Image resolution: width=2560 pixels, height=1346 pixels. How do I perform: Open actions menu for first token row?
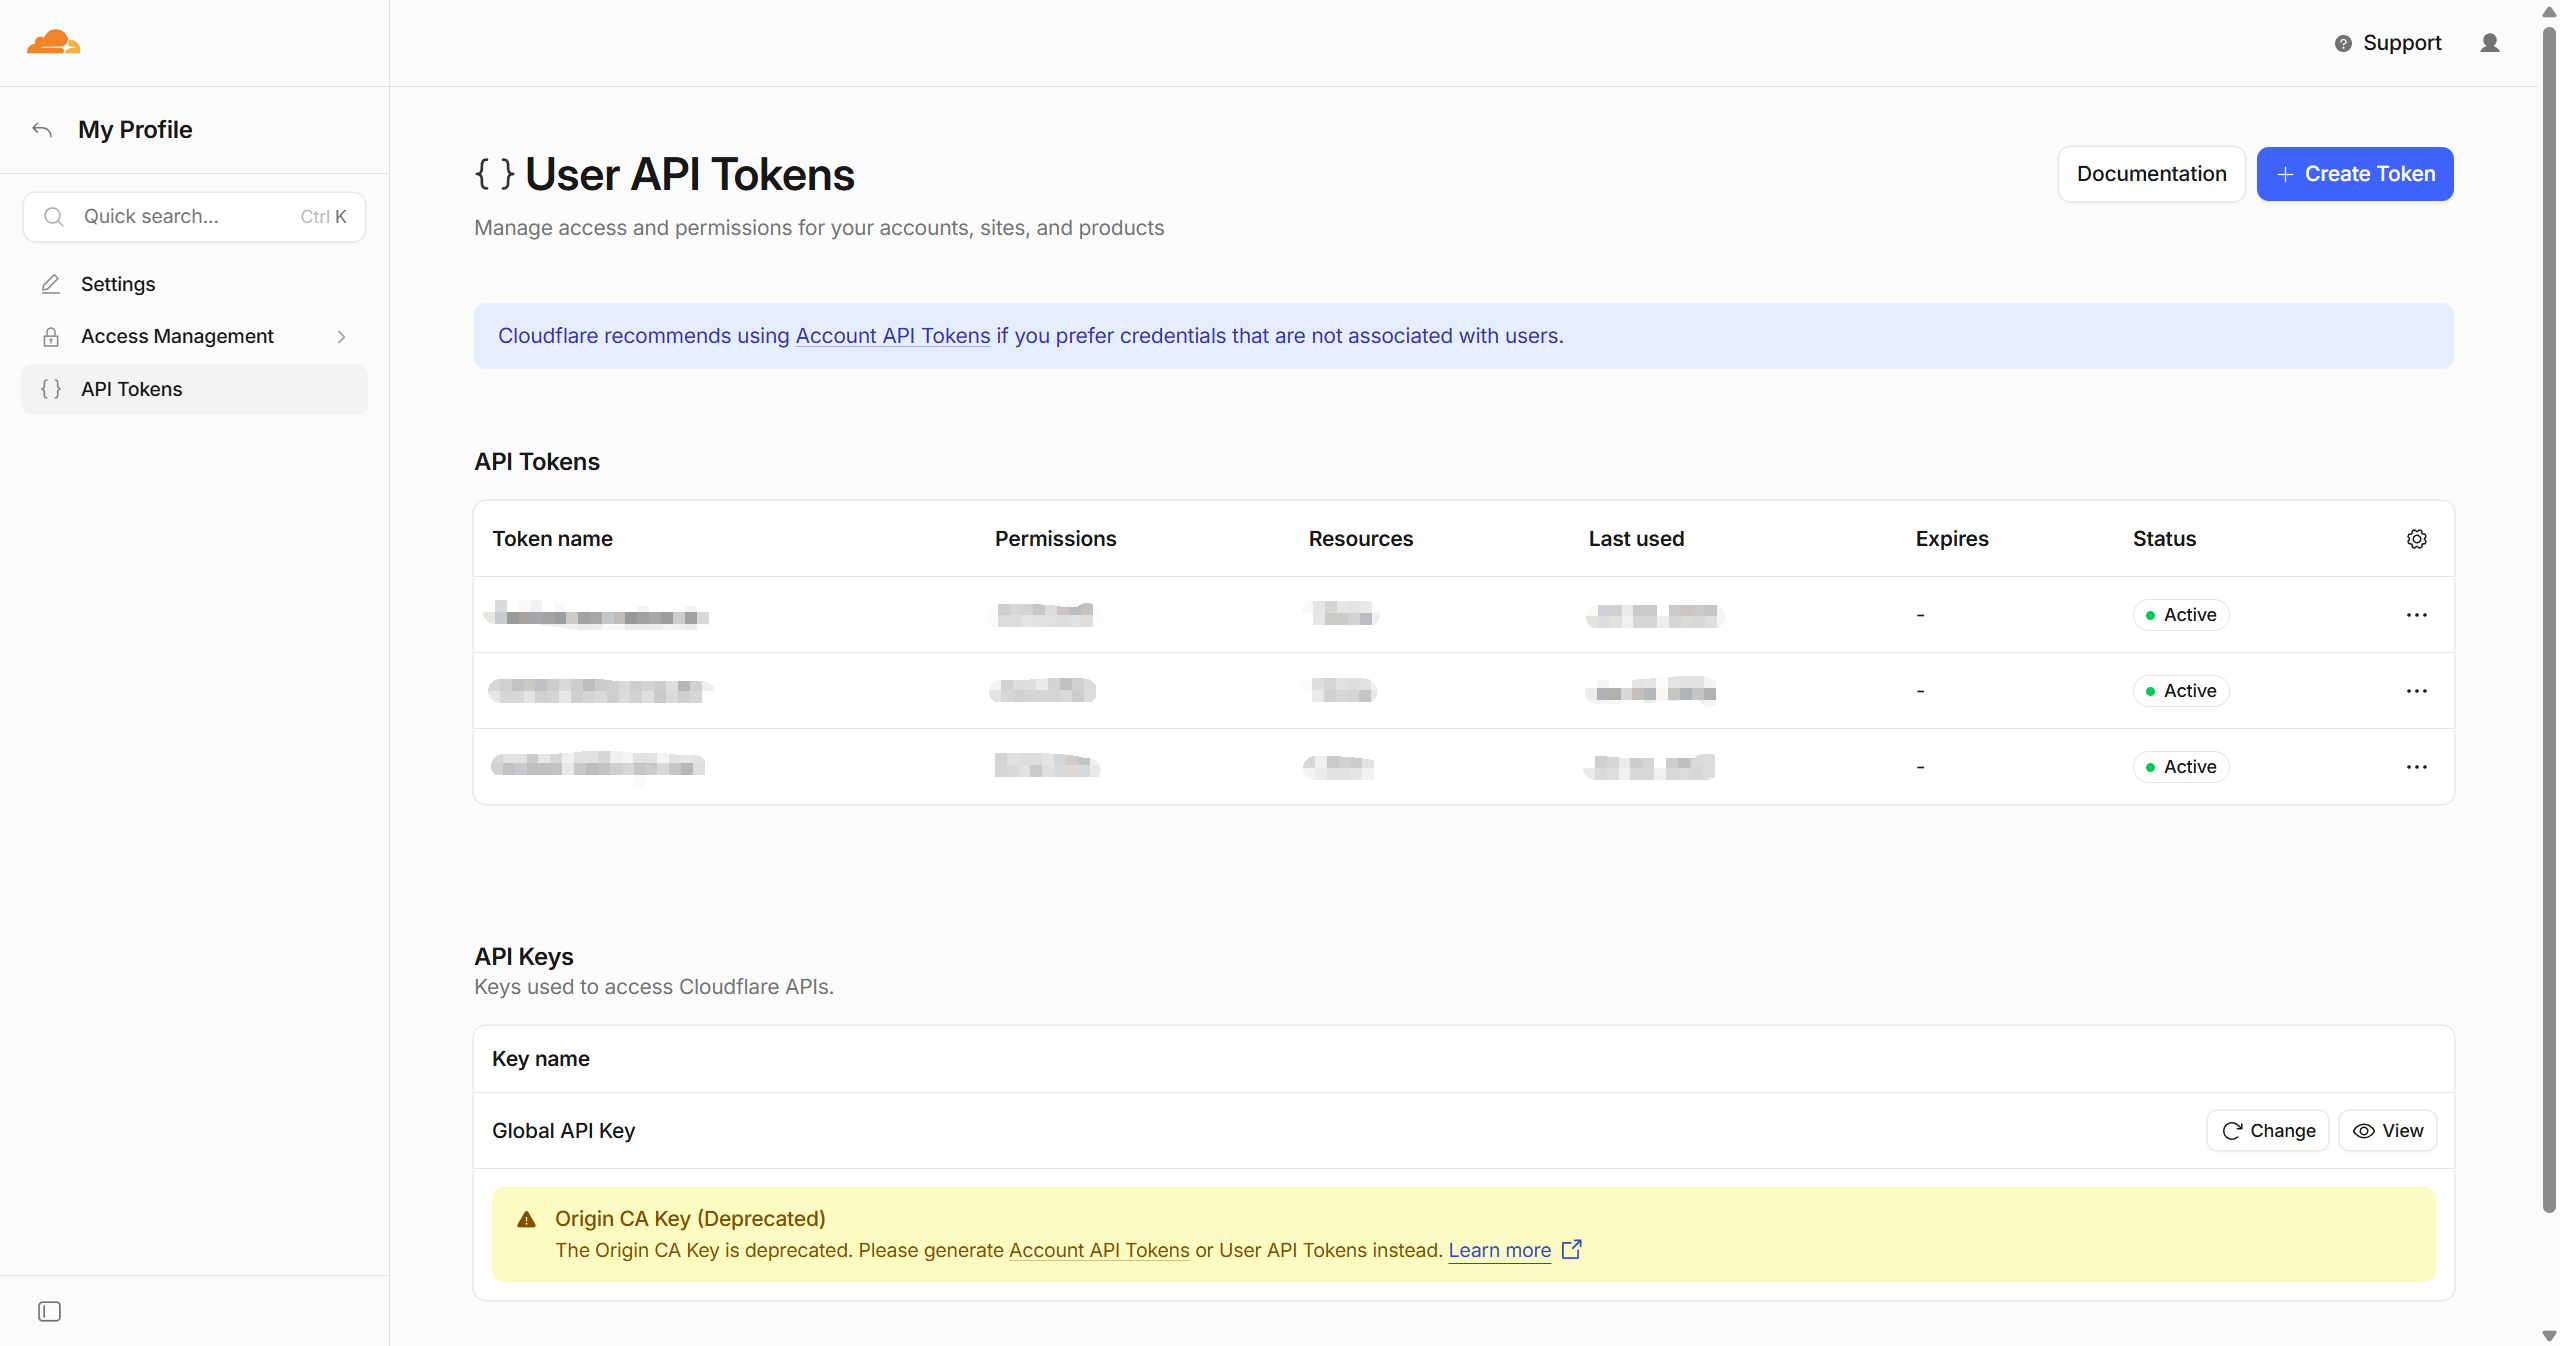pyautogui.click(x=2417, y=615)
